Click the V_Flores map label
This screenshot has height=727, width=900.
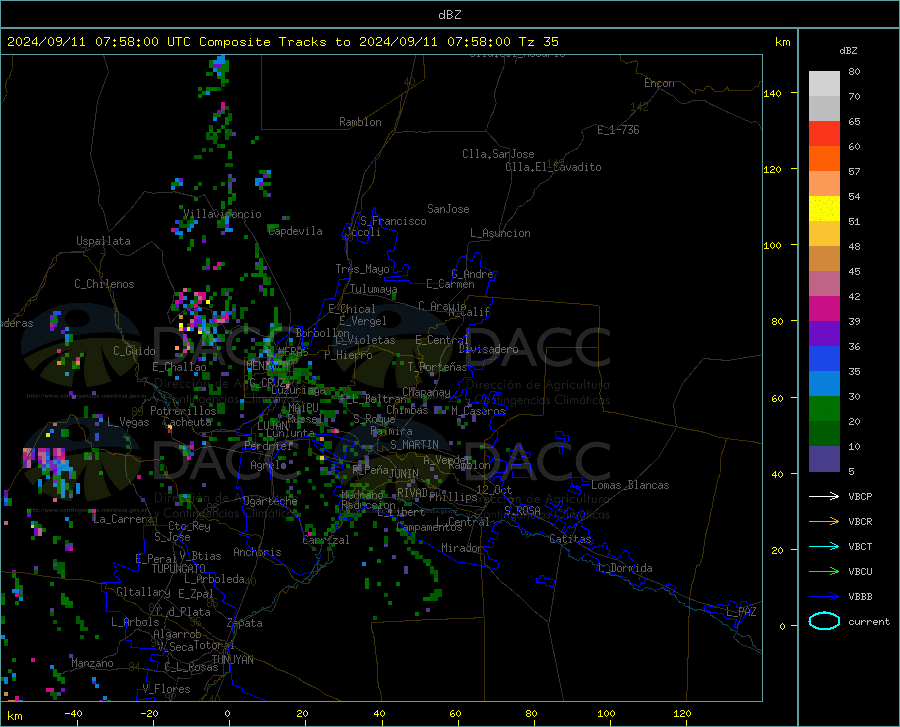tap(166, 689)
